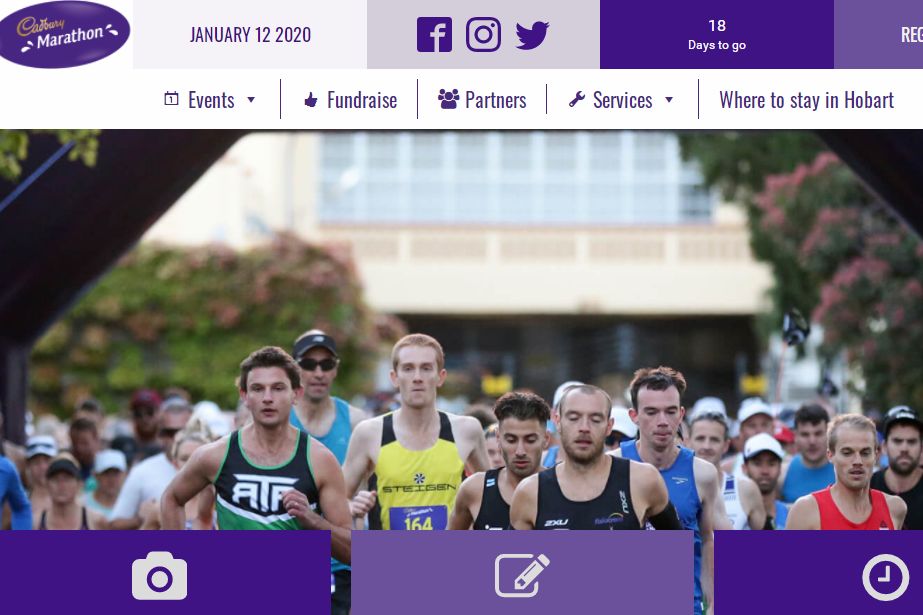Click the 18 Days to go countdown

[717, 35]
